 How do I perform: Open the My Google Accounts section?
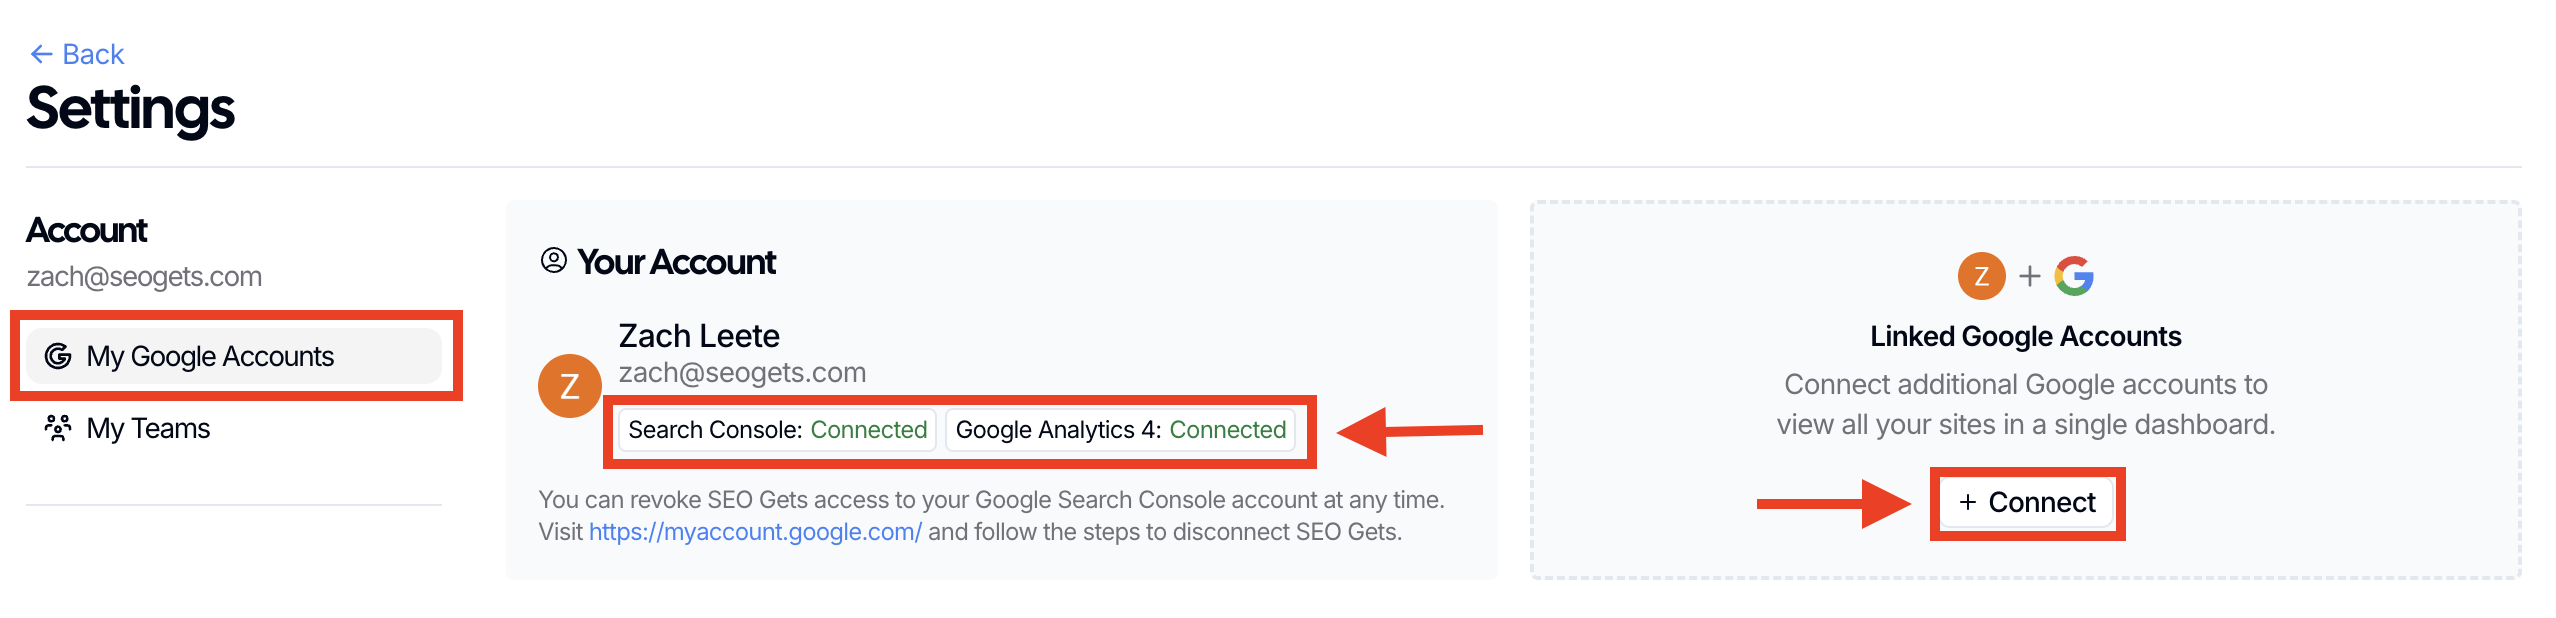(x=210, y=356)
